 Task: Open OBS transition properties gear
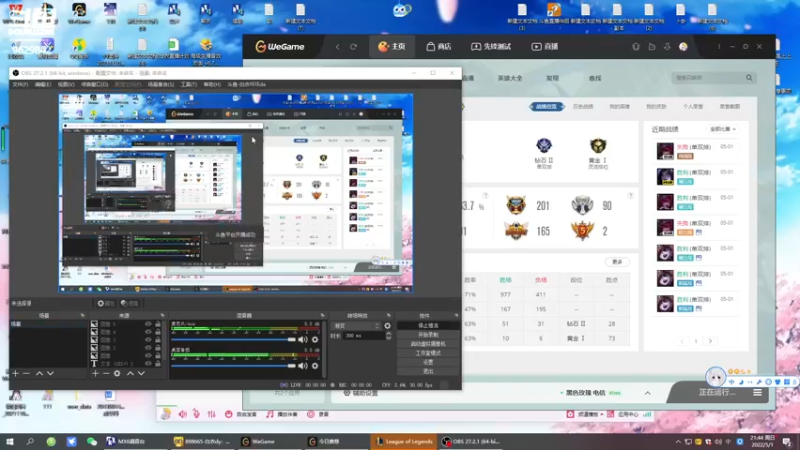[x=387, y=326]
